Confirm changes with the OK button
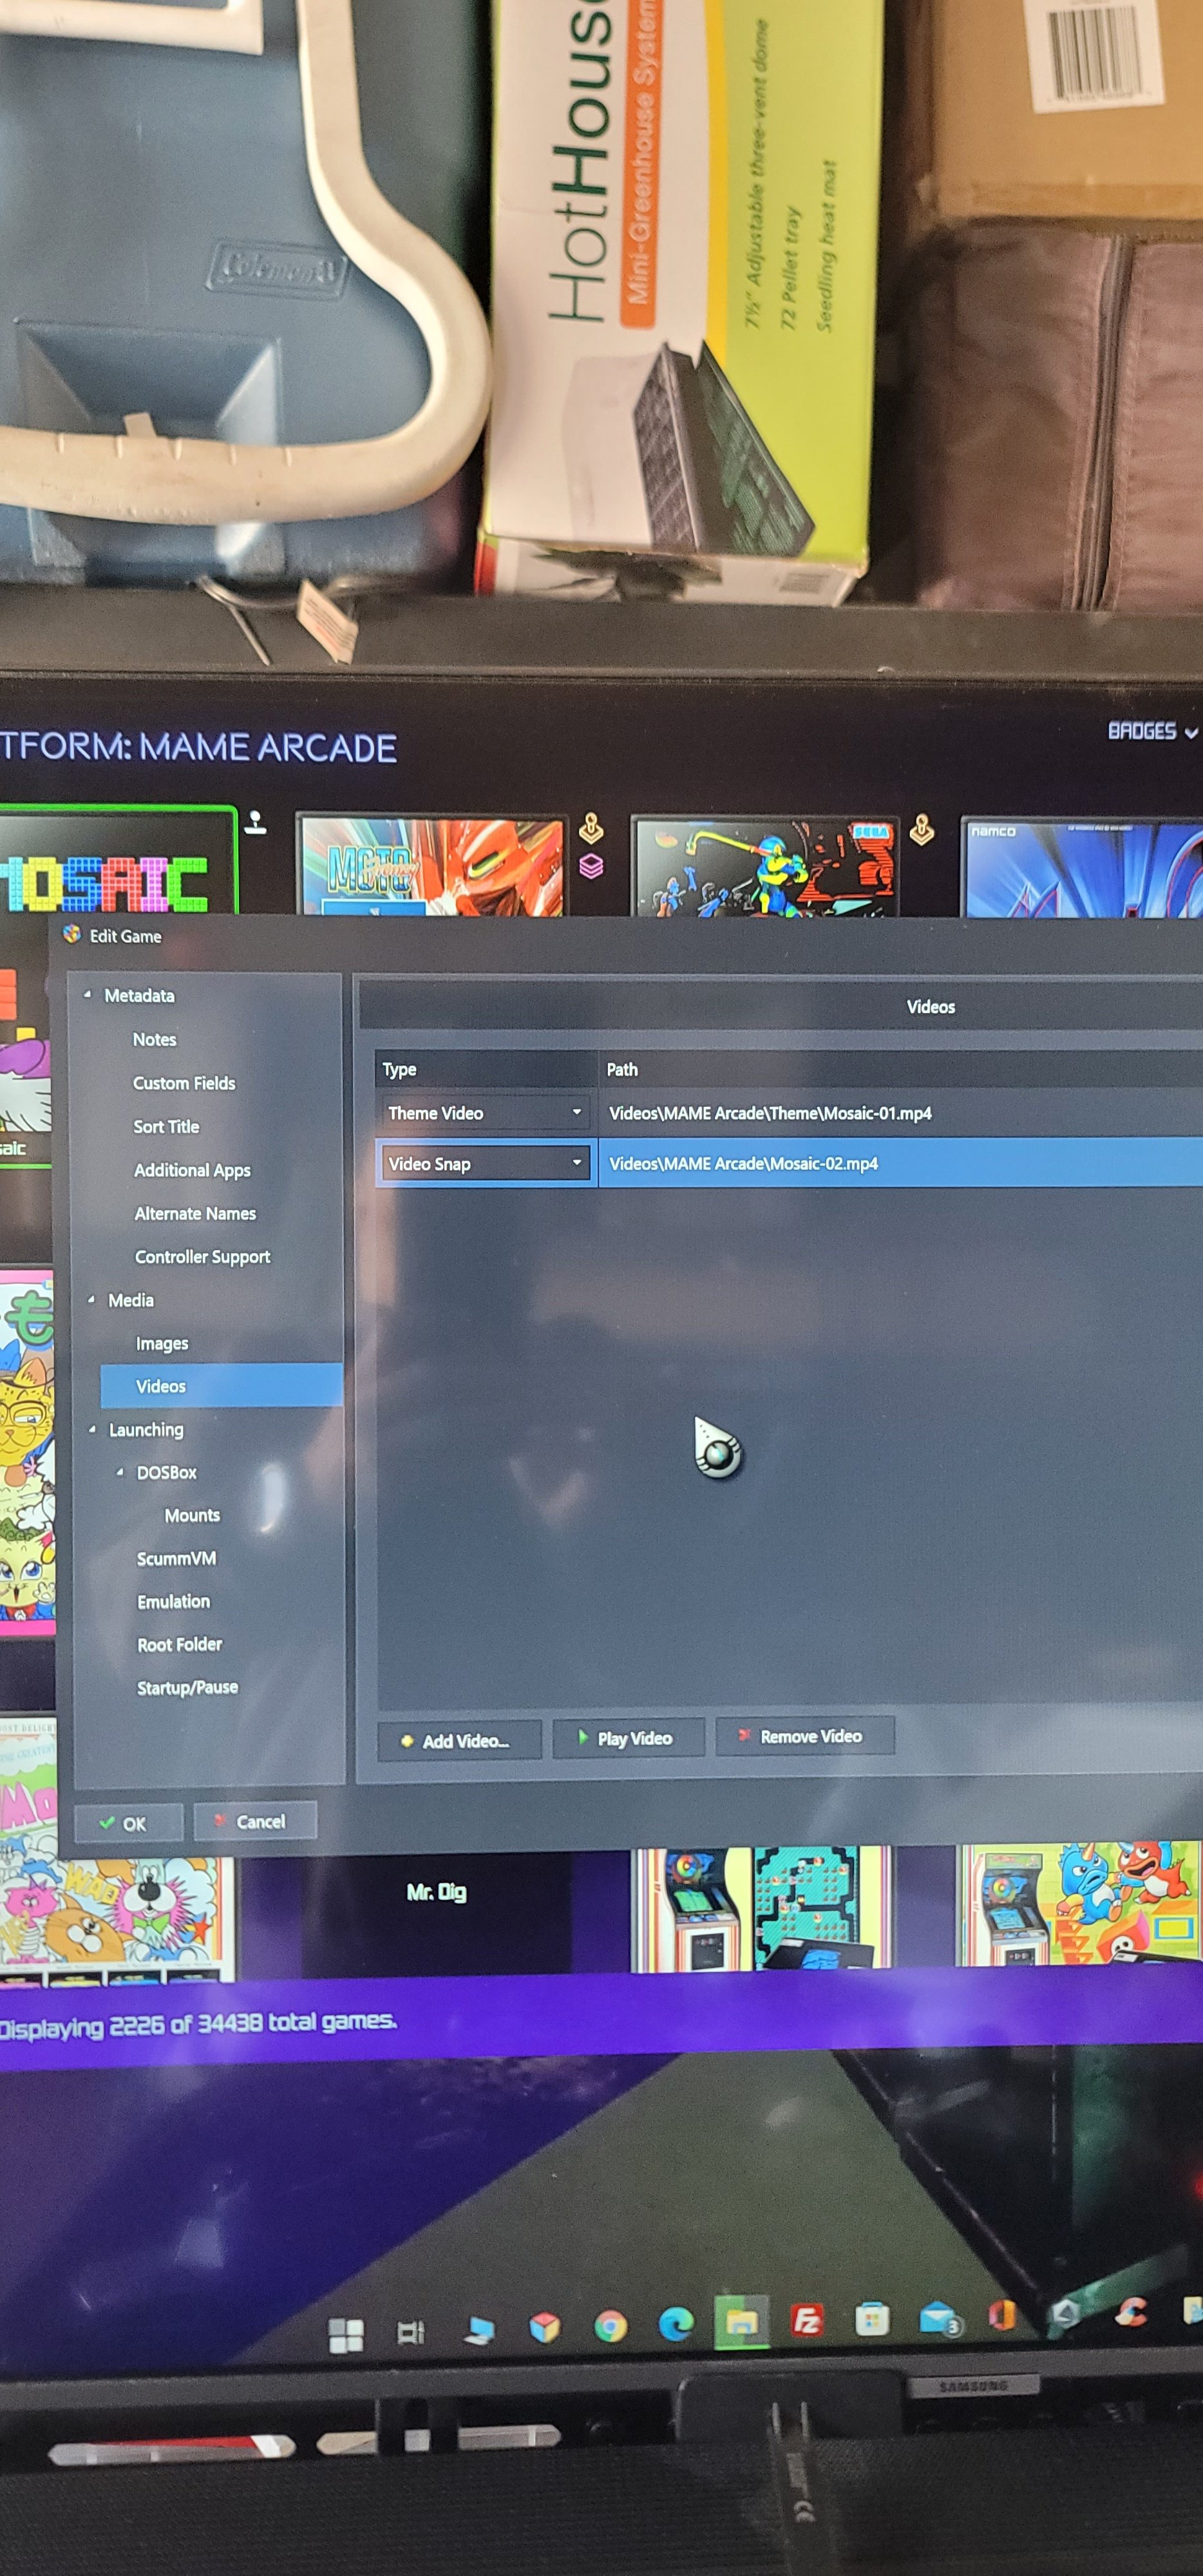This screenshot has height=2576, width=1203. [x=128, y=1823]
